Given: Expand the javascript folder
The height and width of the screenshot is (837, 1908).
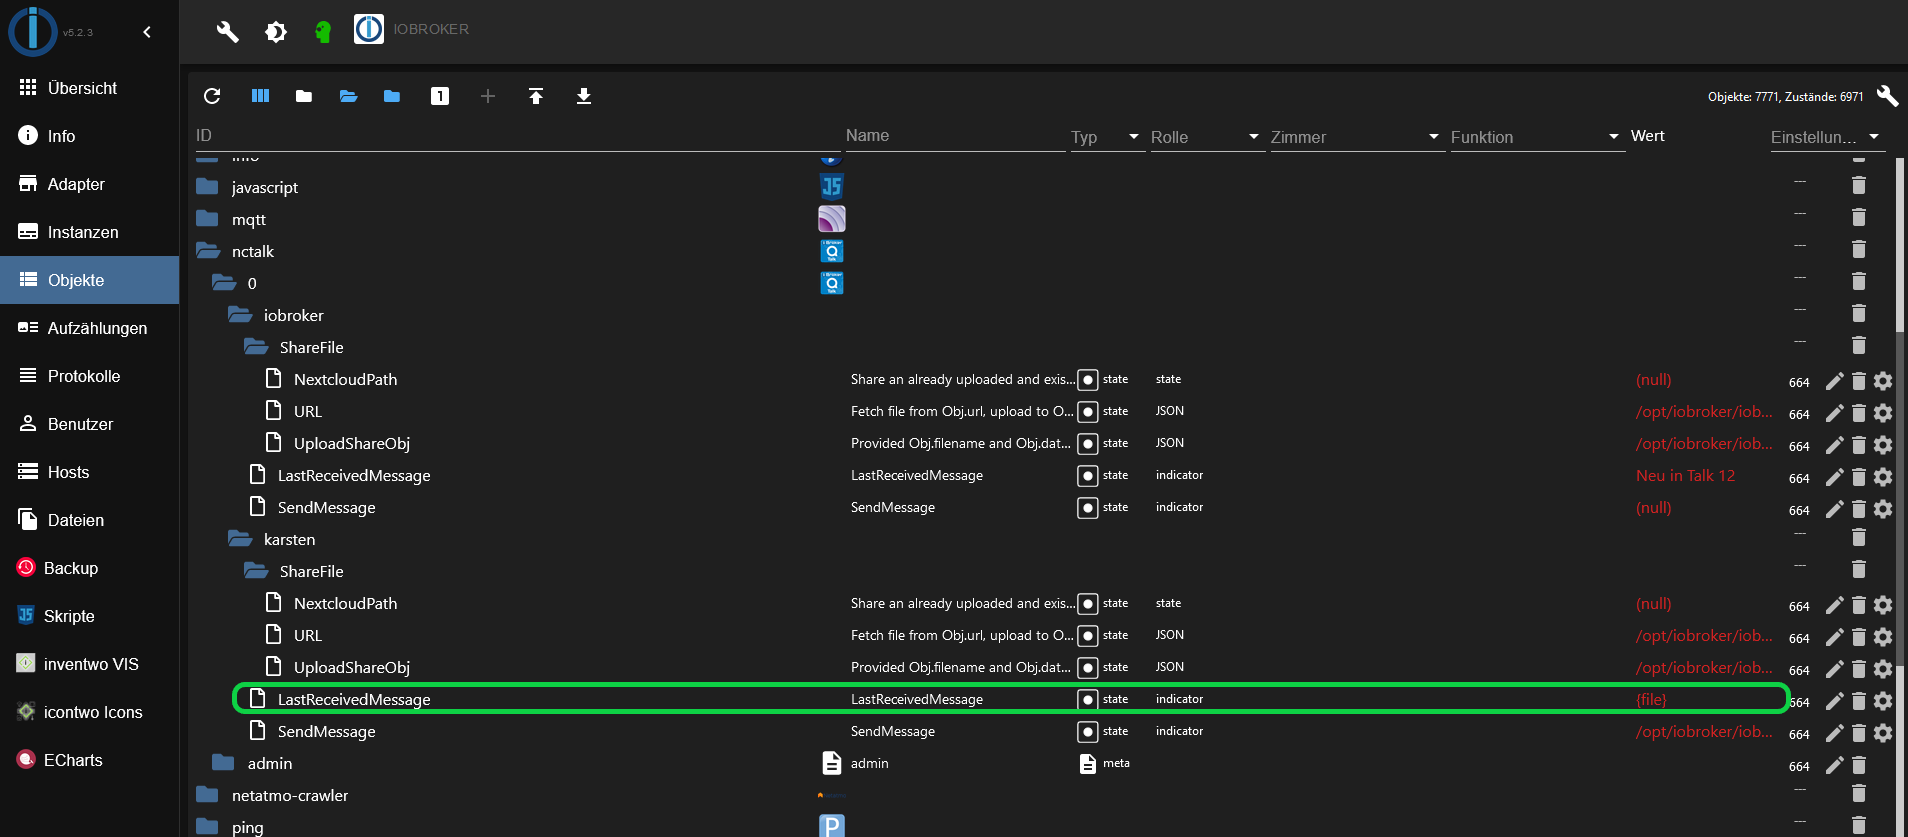Looking at the screenshot, I should point(207,187).
